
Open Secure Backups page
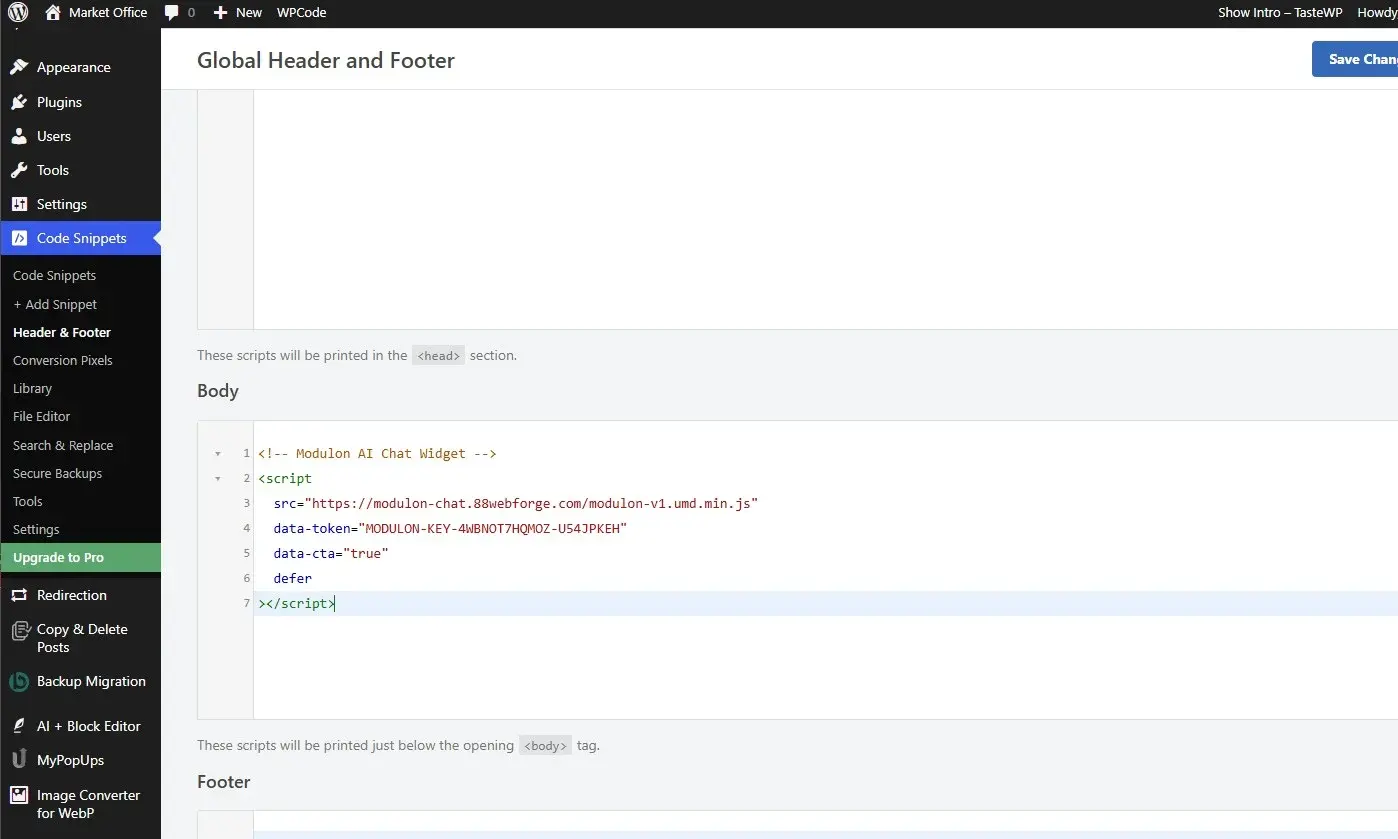57,473
